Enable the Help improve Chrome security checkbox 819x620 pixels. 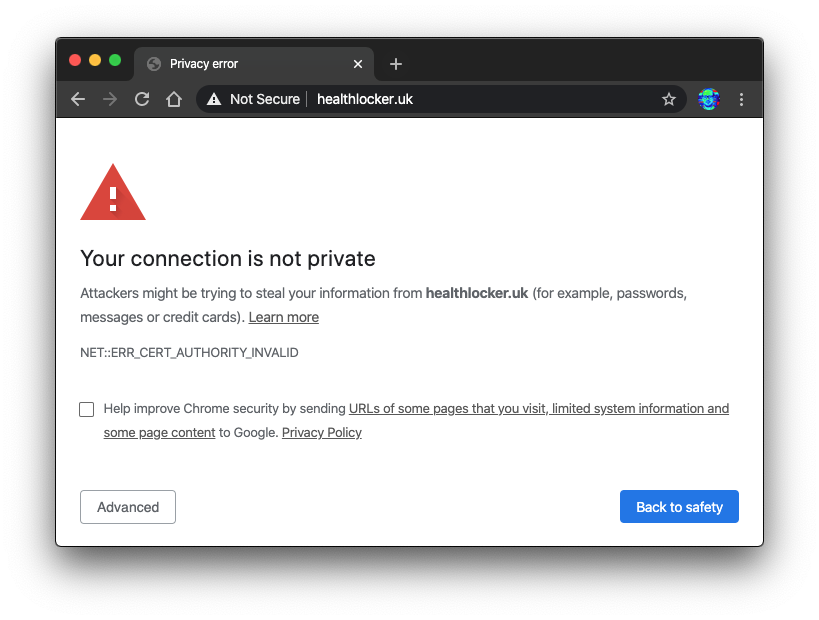pyautogui.click(x=86, y=409)
